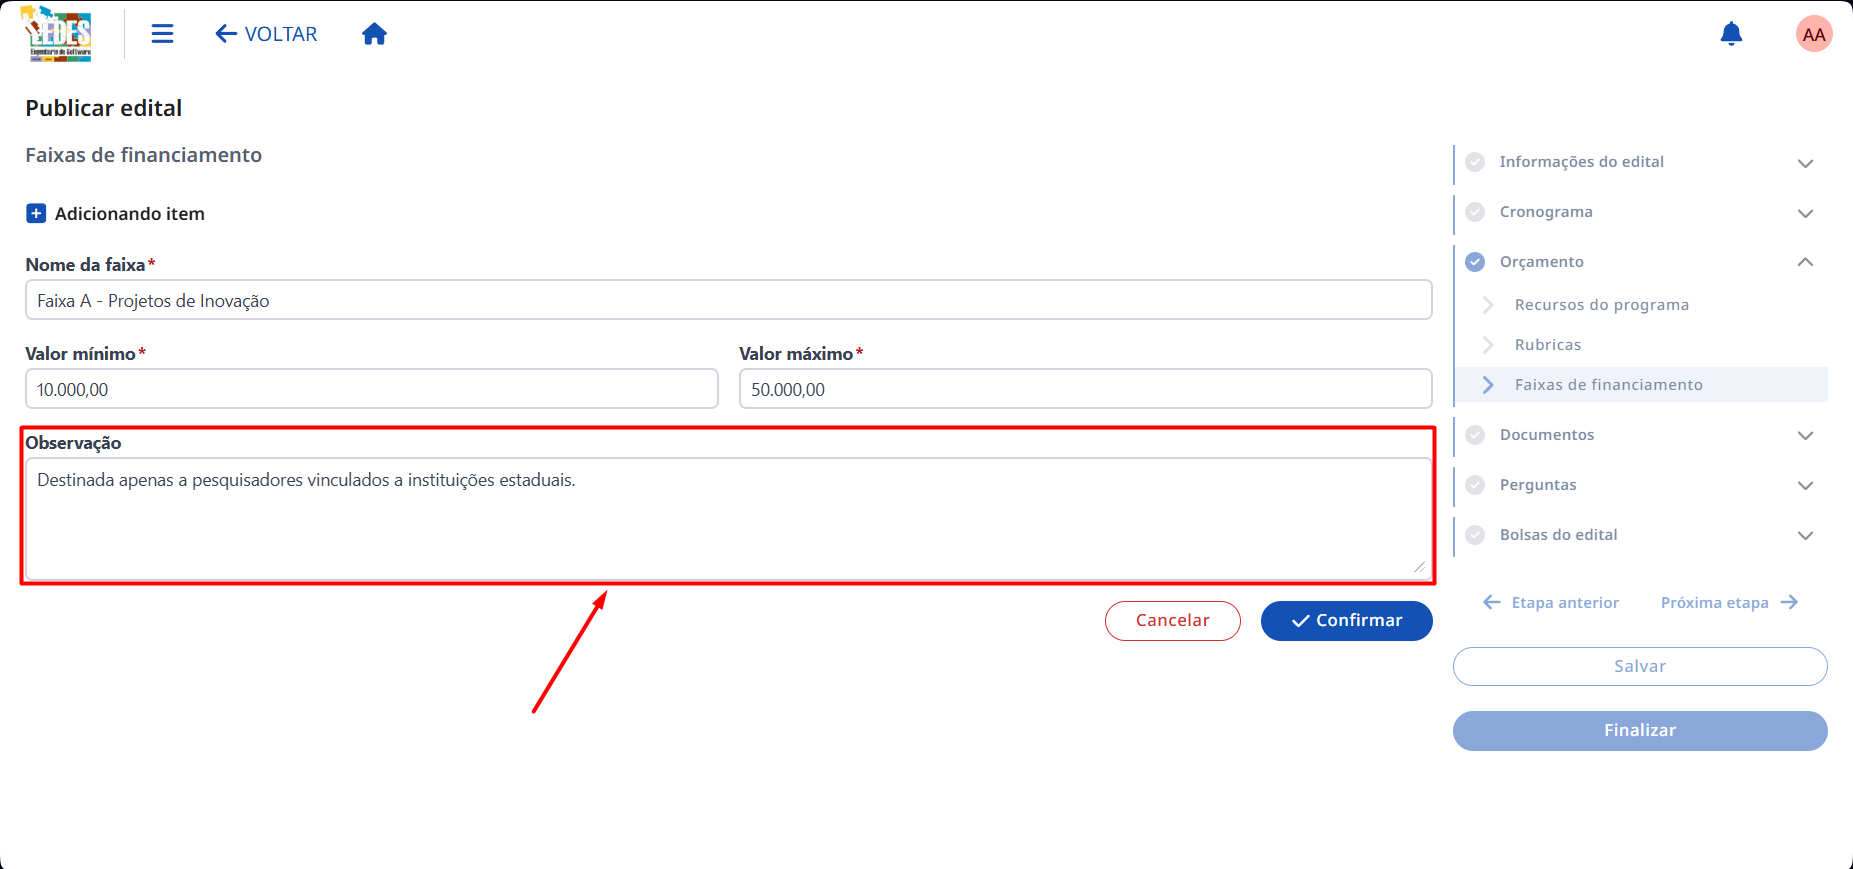Screen dimensions: 1853x869
Task: Click the FEDES logo
Action: [x=59, y=34]
